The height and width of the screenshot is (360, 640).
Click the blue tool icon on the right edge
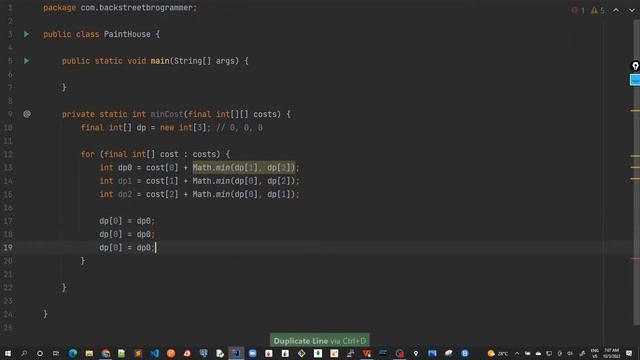coord(635,80)
